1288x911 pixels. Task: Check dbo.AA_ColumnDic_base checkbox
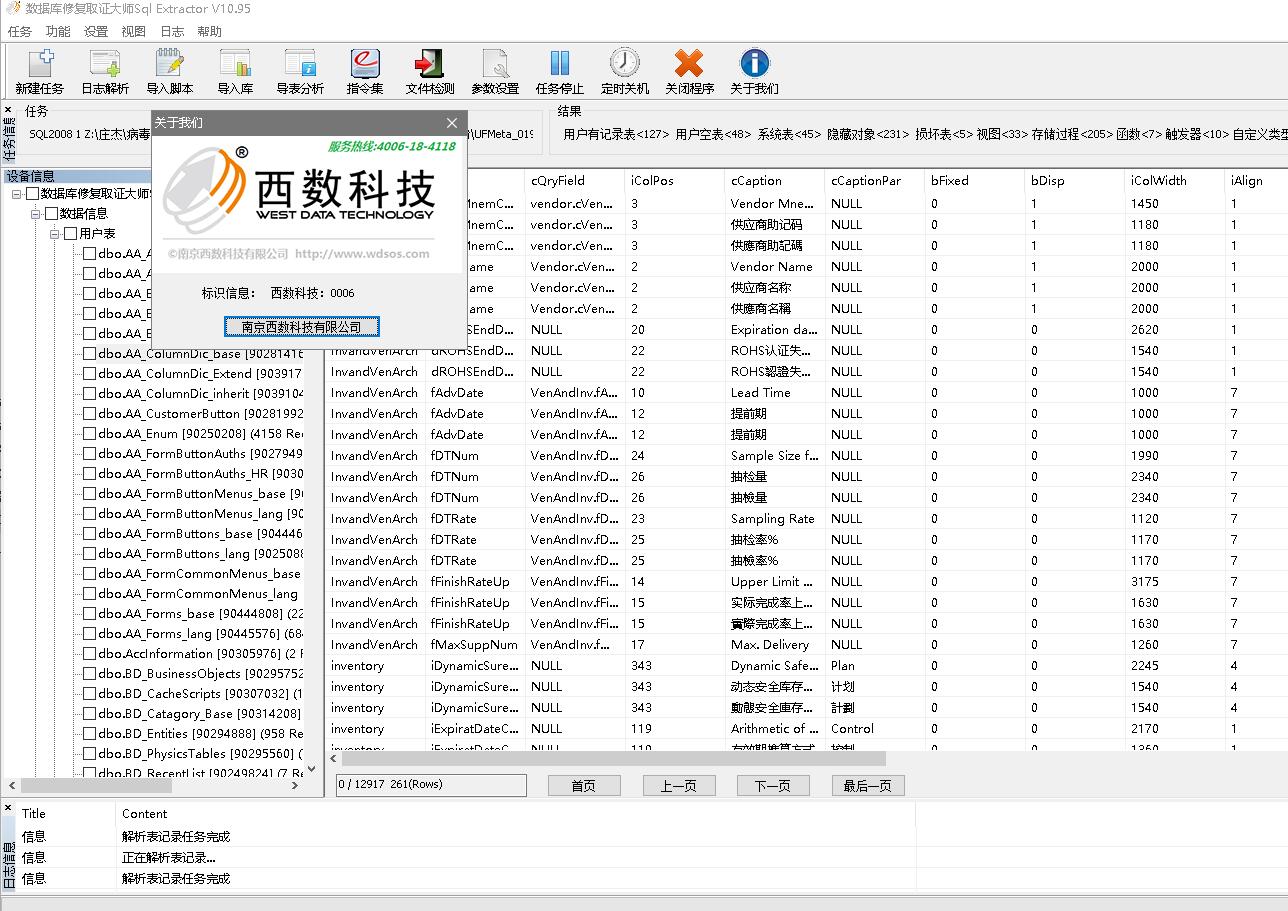pyautogui.click(x=89, y=353)
